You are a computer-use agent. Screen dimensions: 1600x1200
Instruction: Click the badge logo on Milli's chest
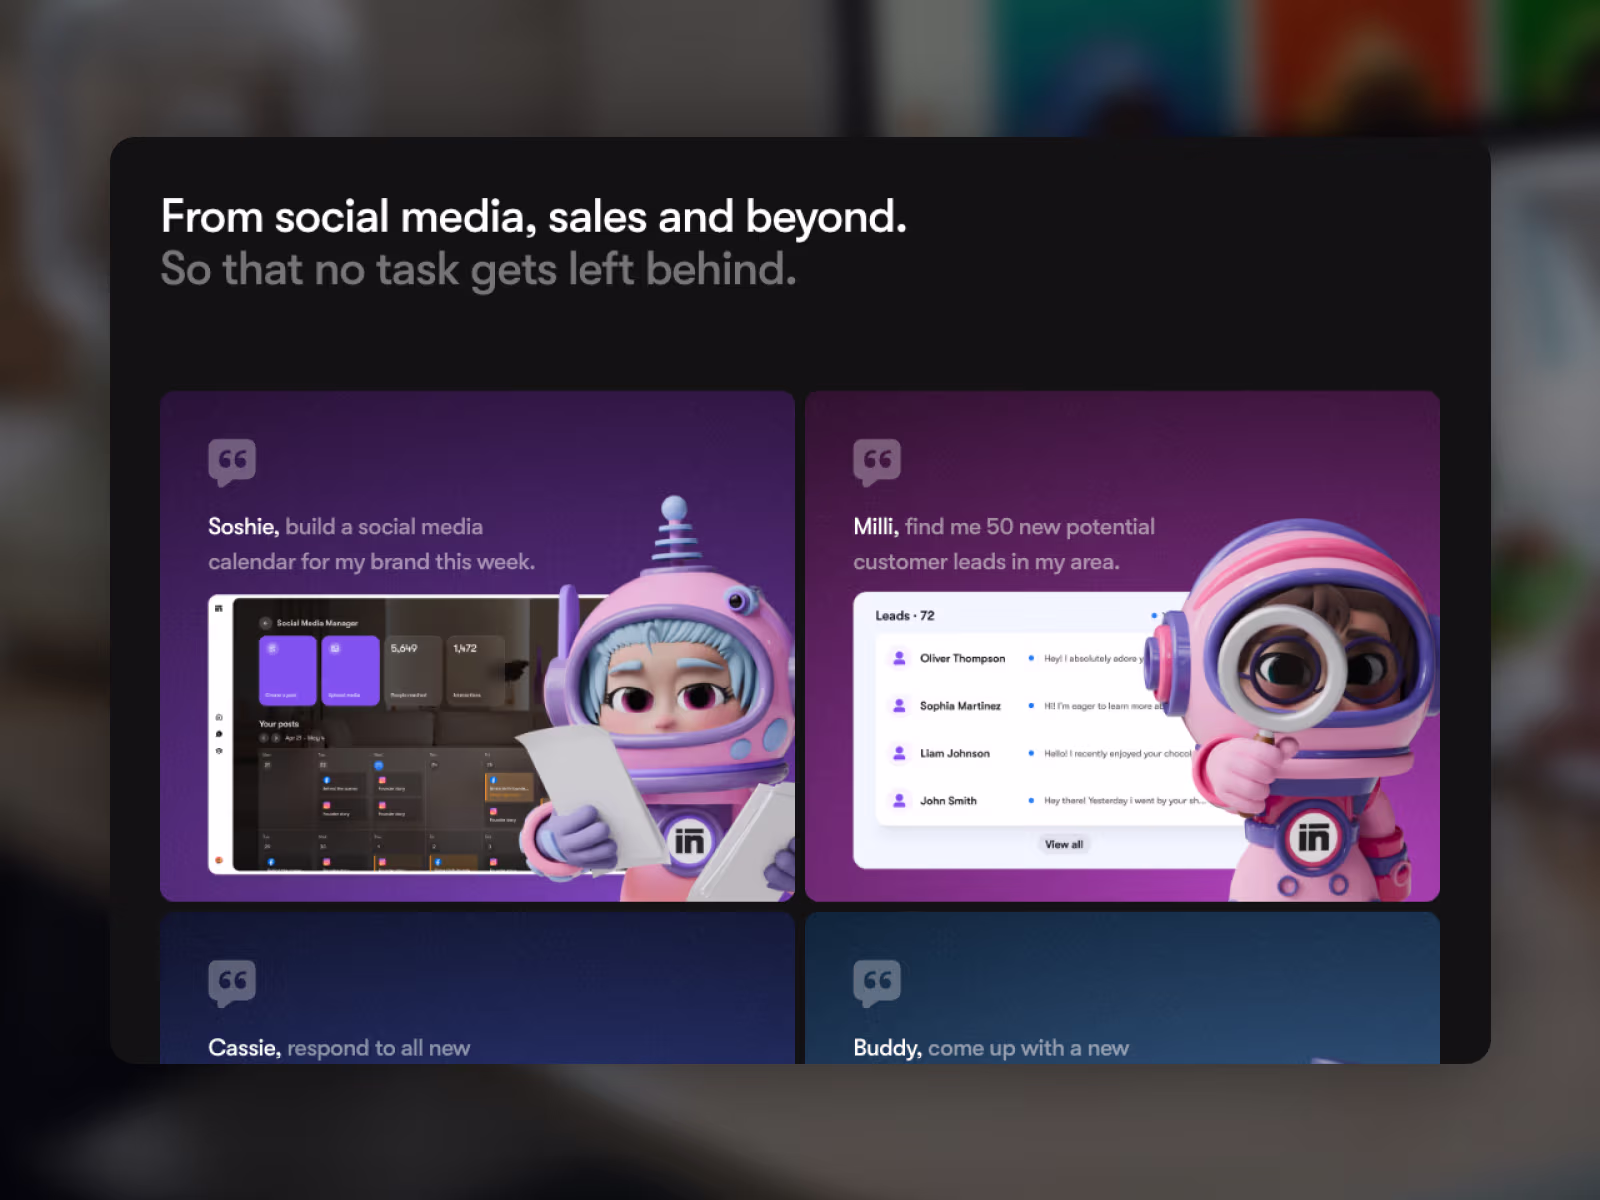click(x=1313, y=836)
